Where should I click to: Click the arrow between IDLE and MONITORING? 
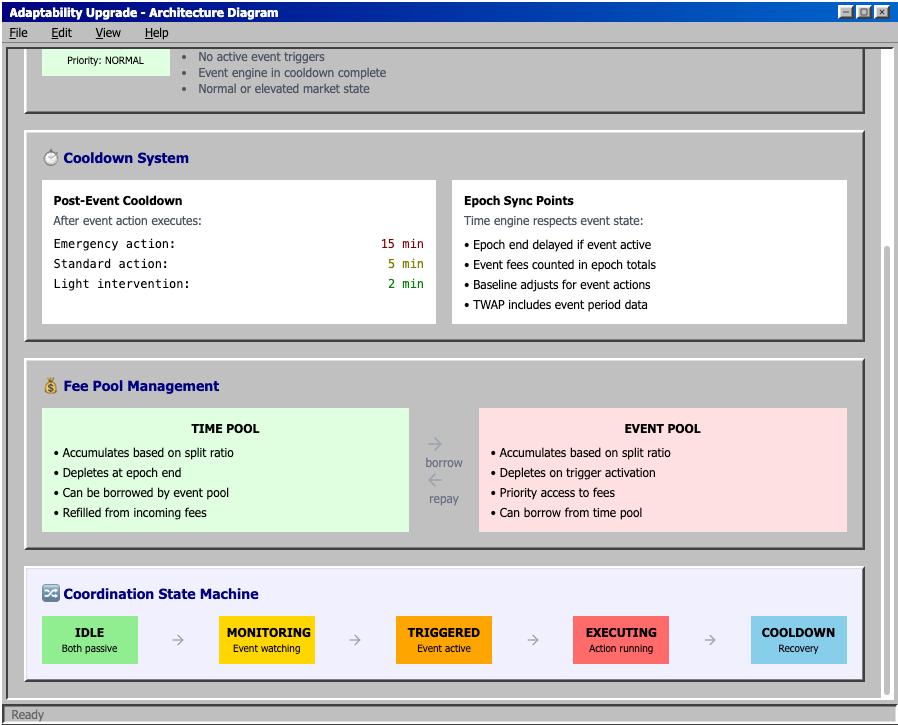(178, 640)
